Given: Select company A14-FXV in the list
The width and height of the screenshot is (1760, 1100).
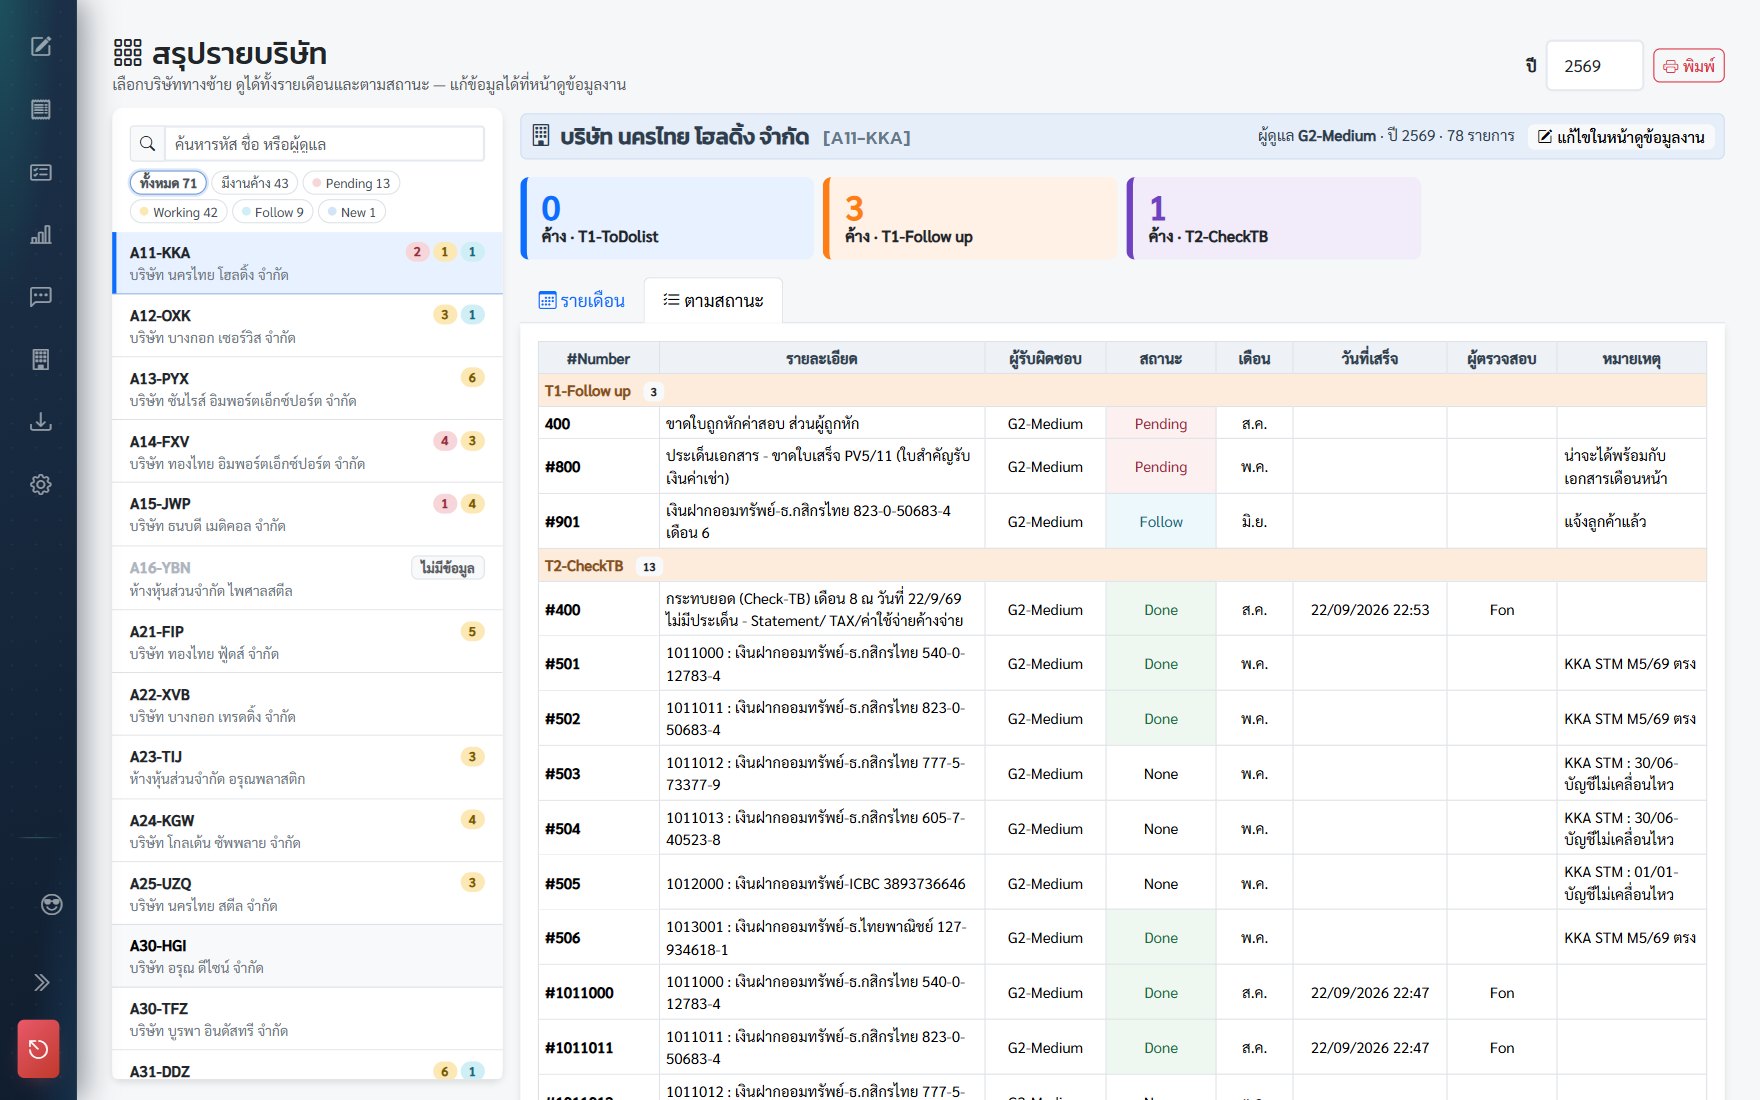Looking at the screenshot, I should pyautogui.click(x=308, y=452).
